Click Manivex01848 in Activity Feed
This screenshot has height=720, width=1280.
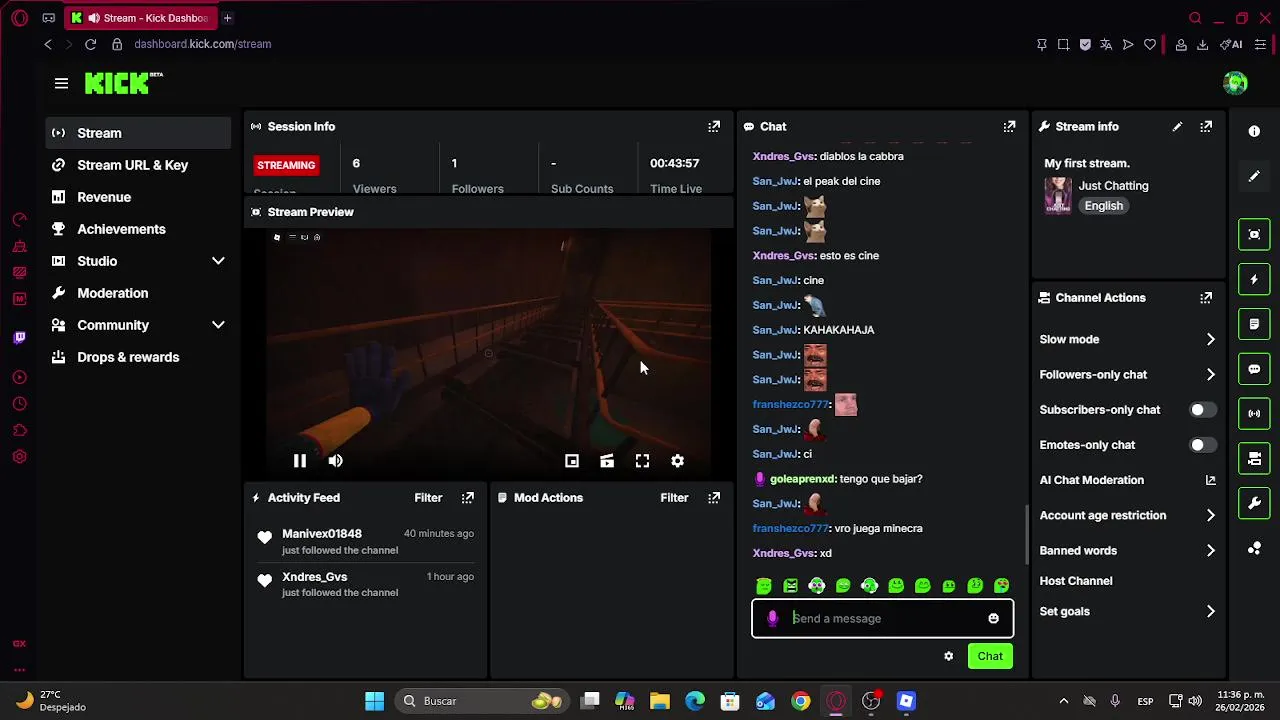[322, 534]
